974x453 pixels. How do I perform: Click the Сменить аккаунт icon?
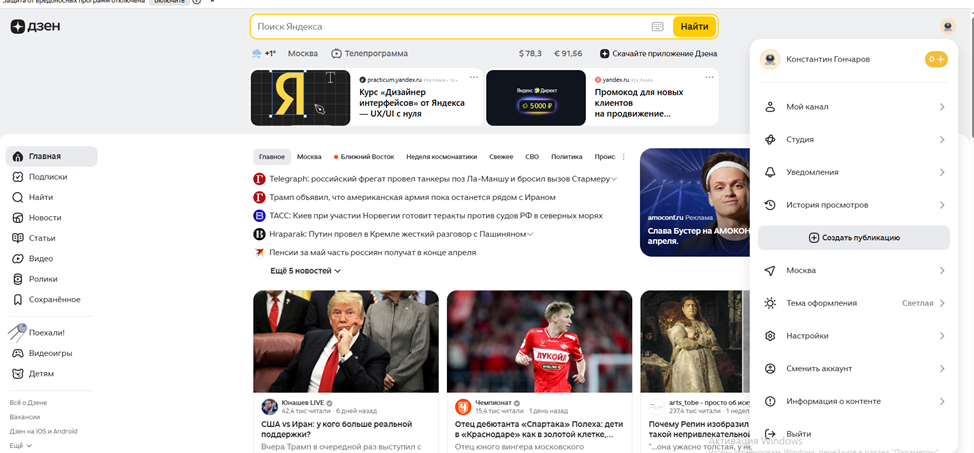[x=770, y=368]
